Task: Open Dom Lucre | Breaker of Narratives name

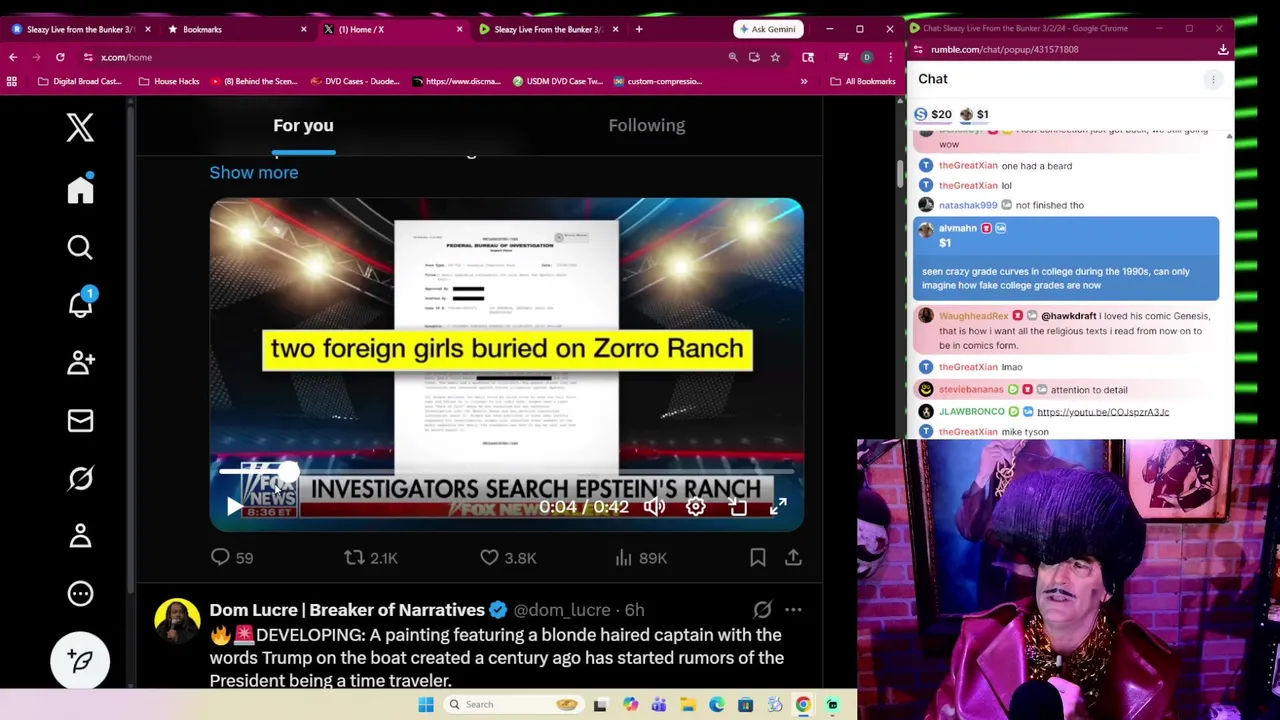Action: tap(347, 610)
